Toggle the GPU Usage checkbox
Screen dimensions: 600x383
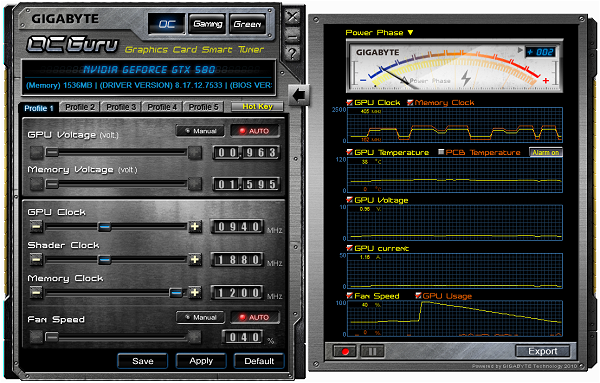tap(418, 295)
